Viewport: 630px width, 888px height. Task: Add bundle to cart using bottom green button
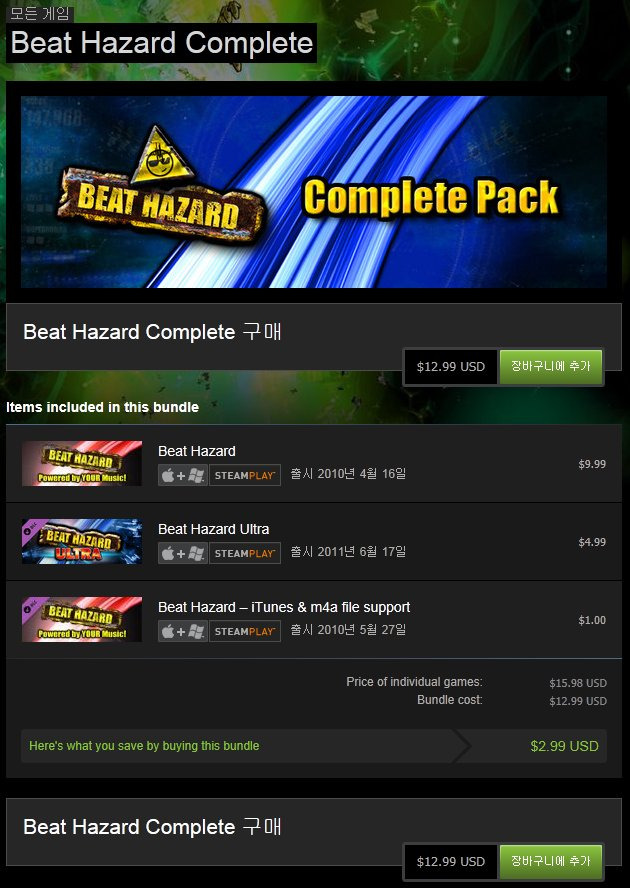click(550, 861)
